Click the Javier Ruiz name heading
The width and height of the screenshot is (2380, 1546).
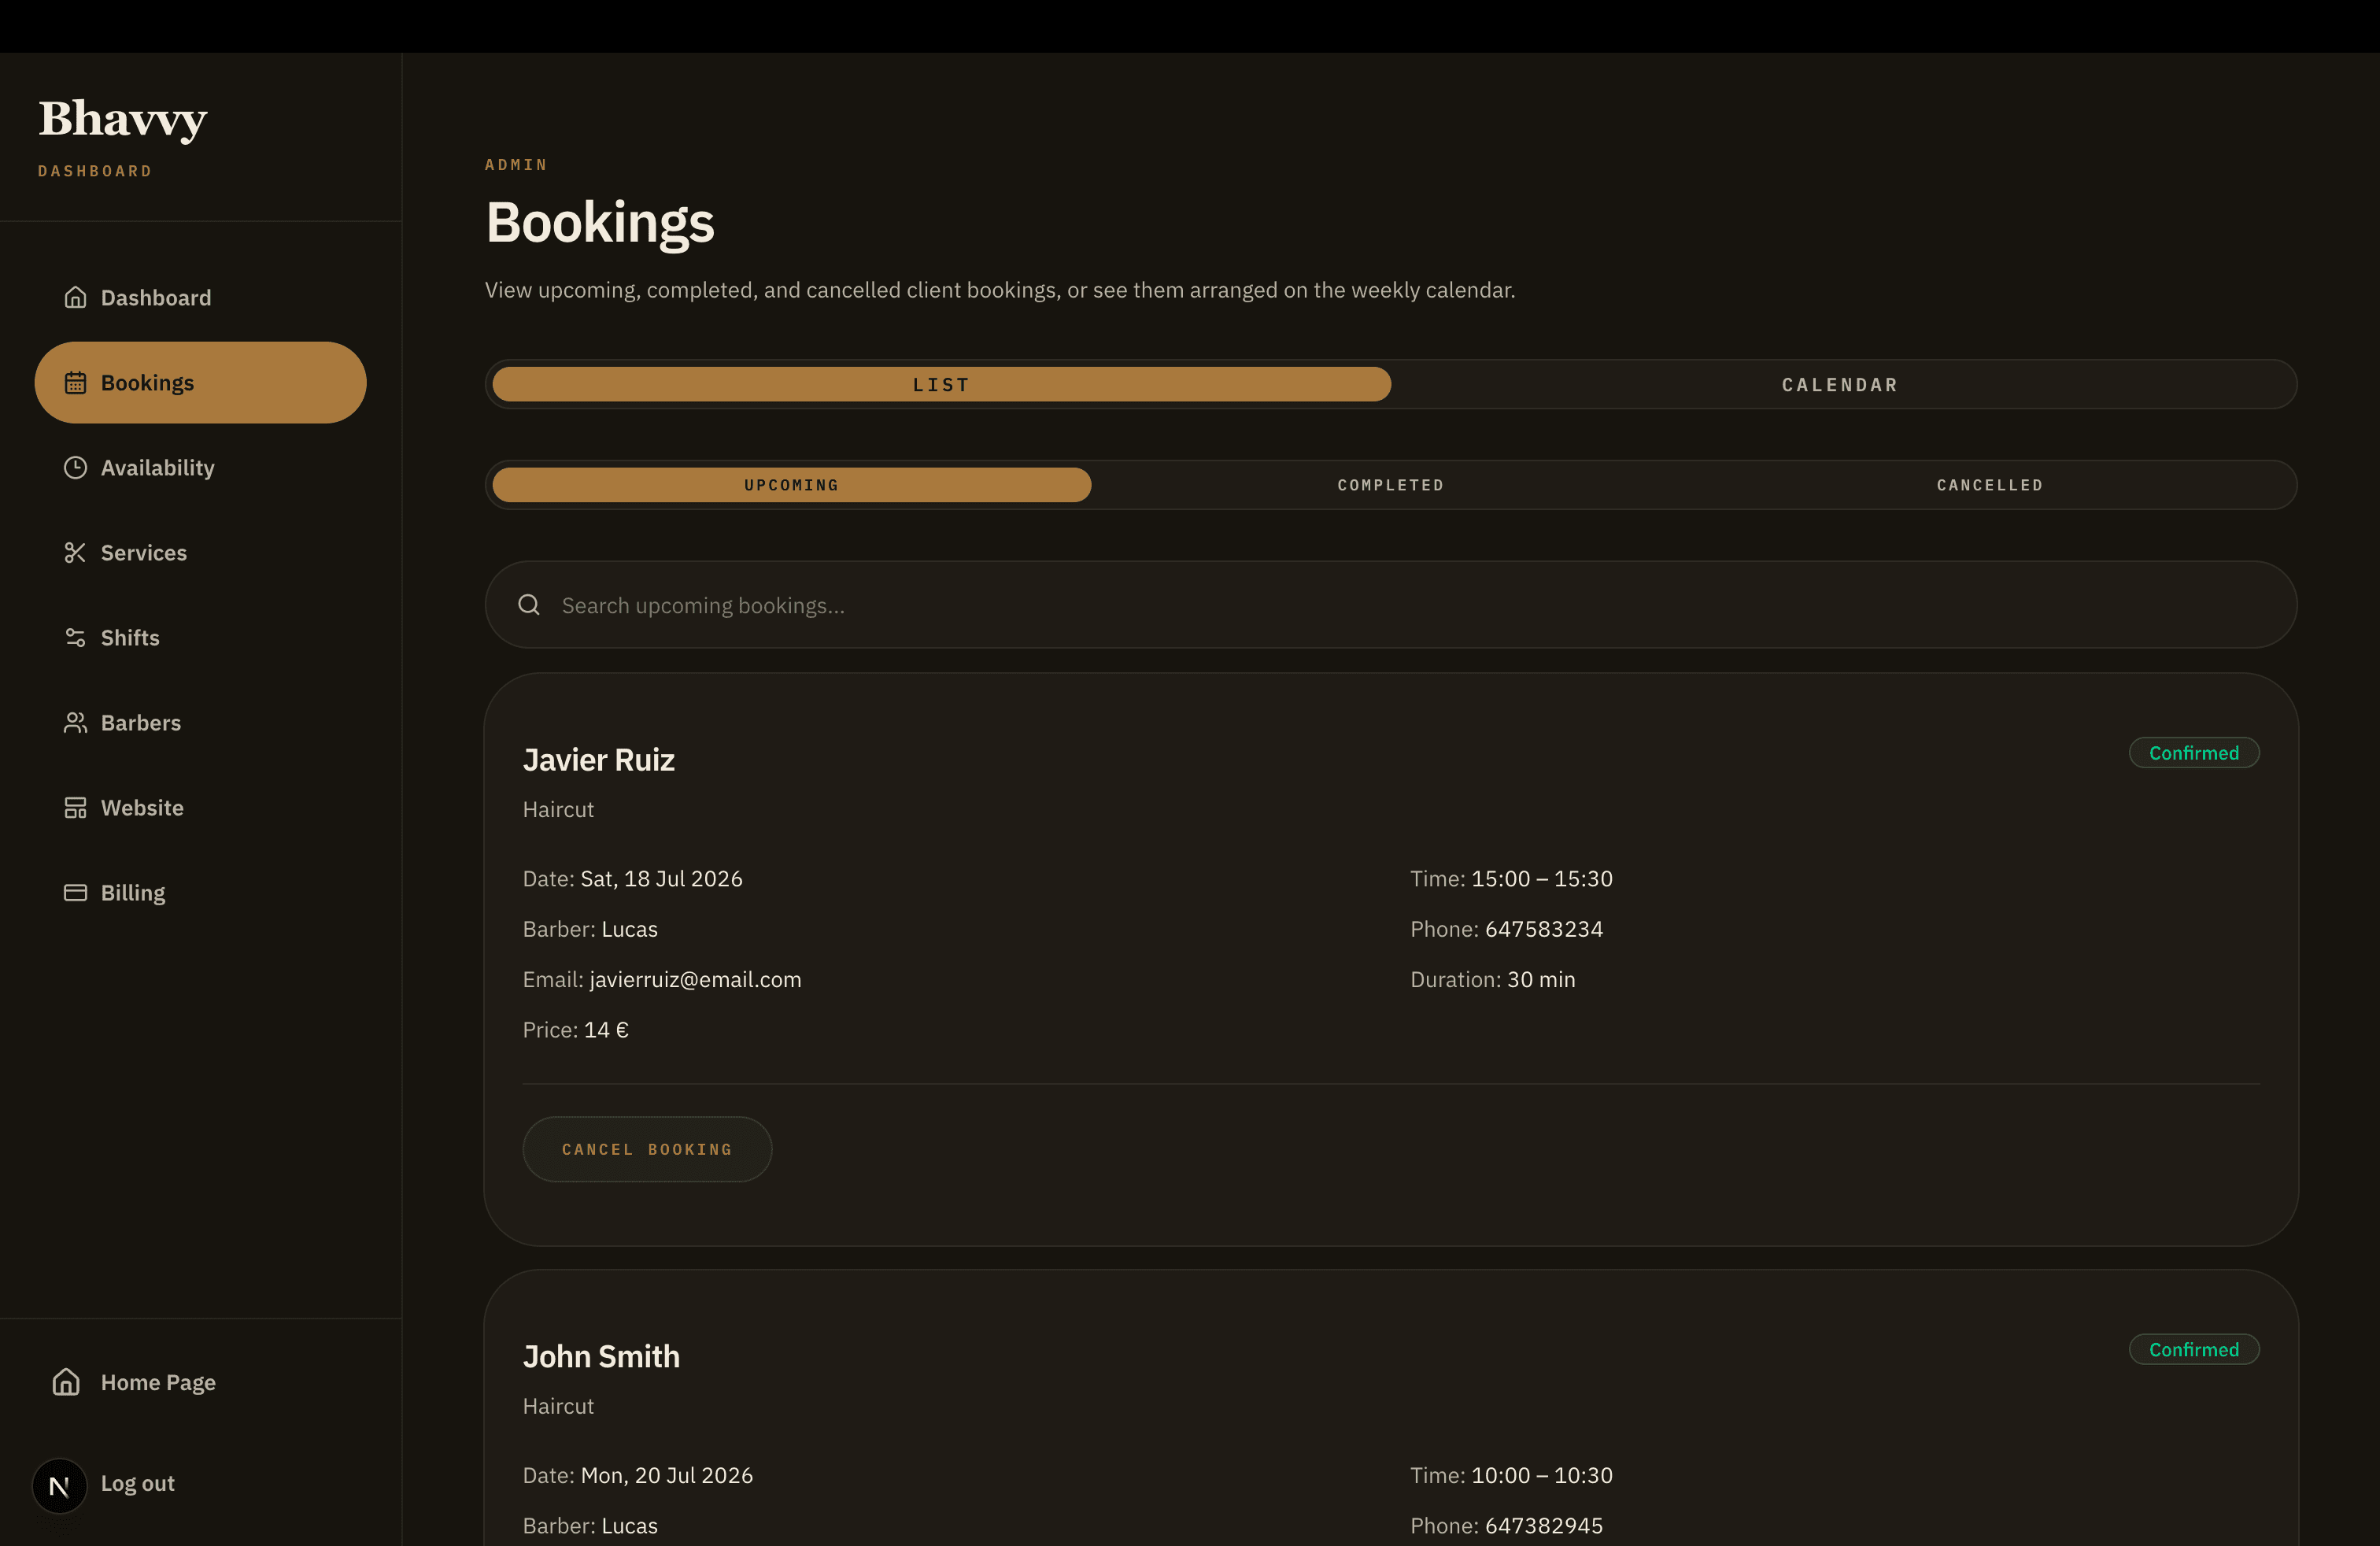(599, 760)
